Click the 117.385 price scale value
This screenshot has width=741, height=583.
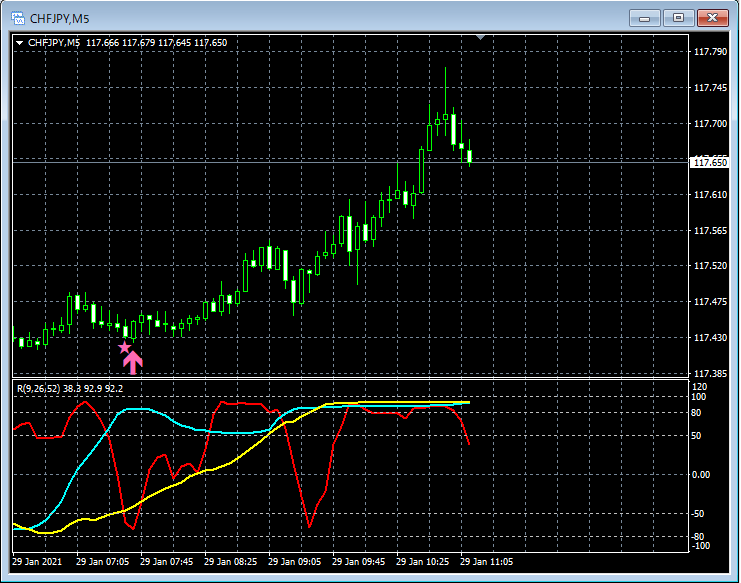[x=710, y=374]
